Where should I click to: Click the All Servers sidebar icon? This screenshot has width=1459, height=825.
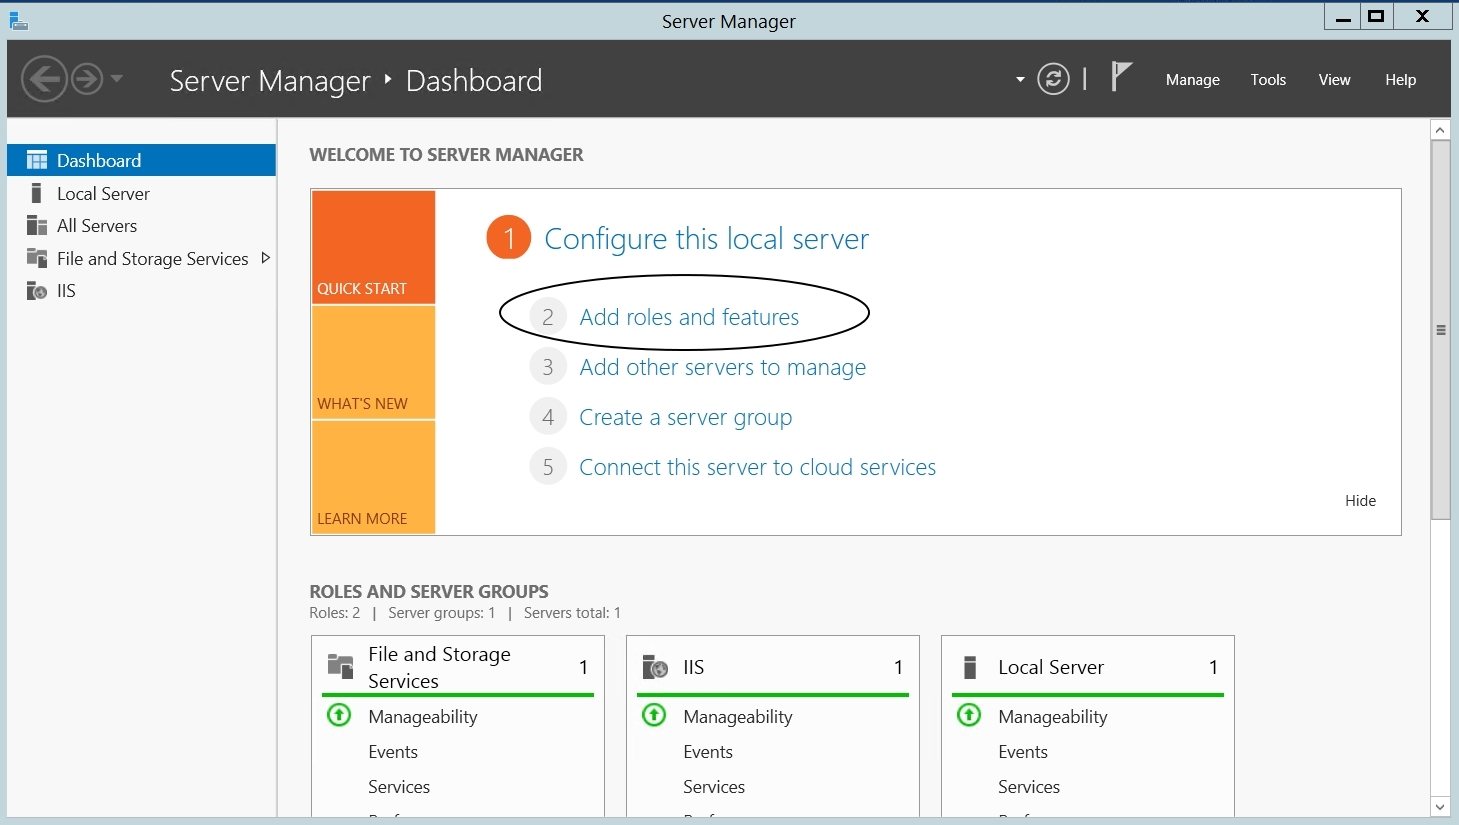pyautogui.click(x=37, y=226)
